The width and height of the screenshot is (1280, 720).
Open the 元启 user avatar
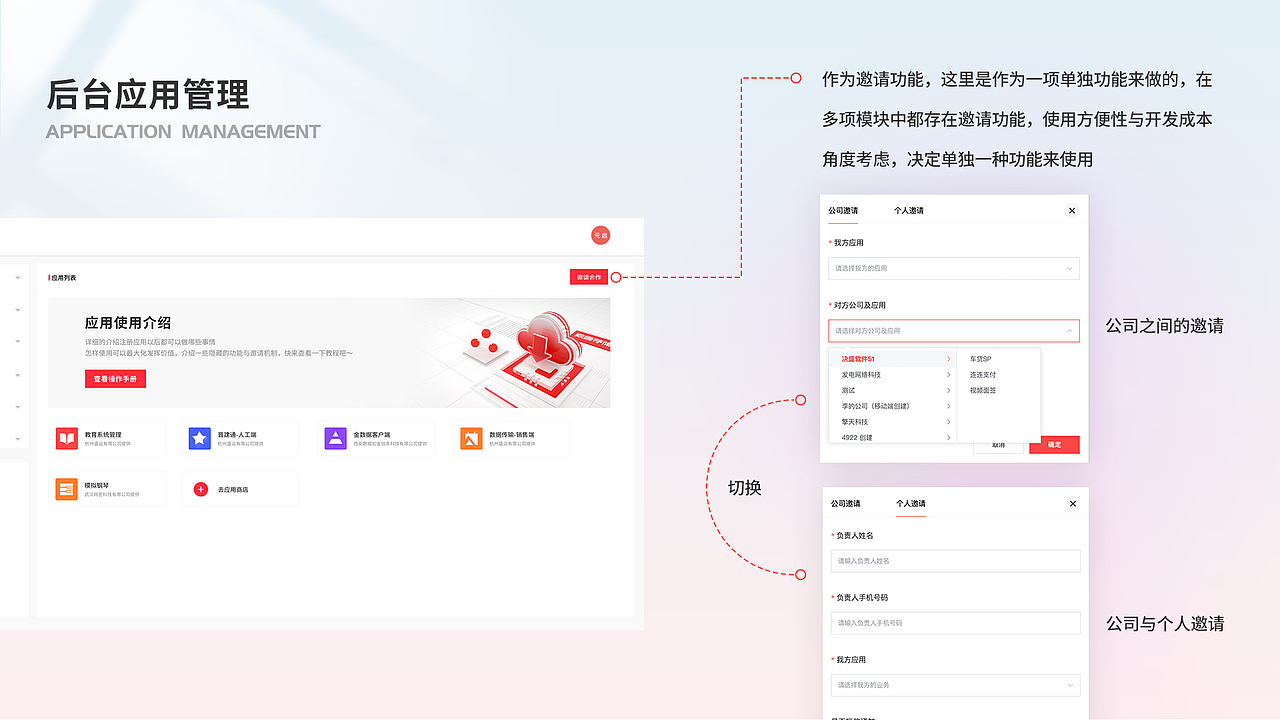[x=600, y=236]
